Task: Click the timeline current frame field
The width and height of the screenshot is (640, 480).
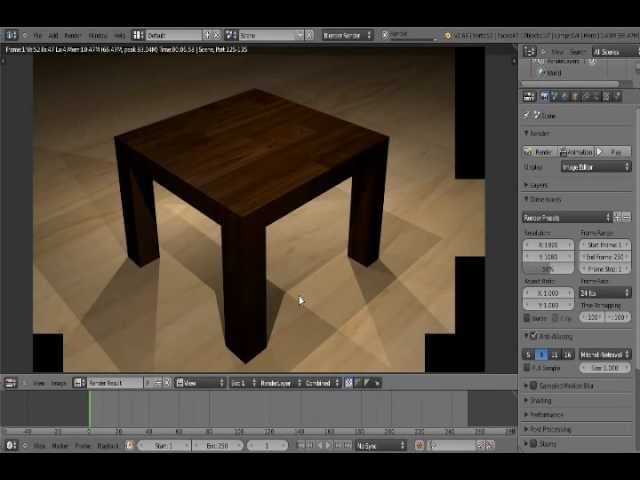Action: click(267, 445)
